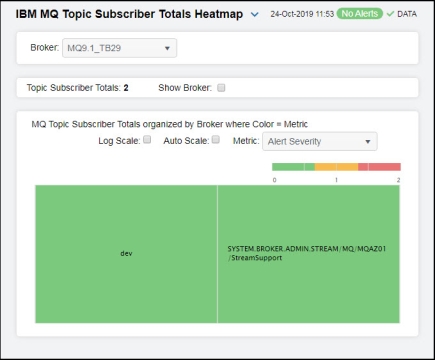
Task: Click the No Alerts status badge
Action: pos(360,14)
